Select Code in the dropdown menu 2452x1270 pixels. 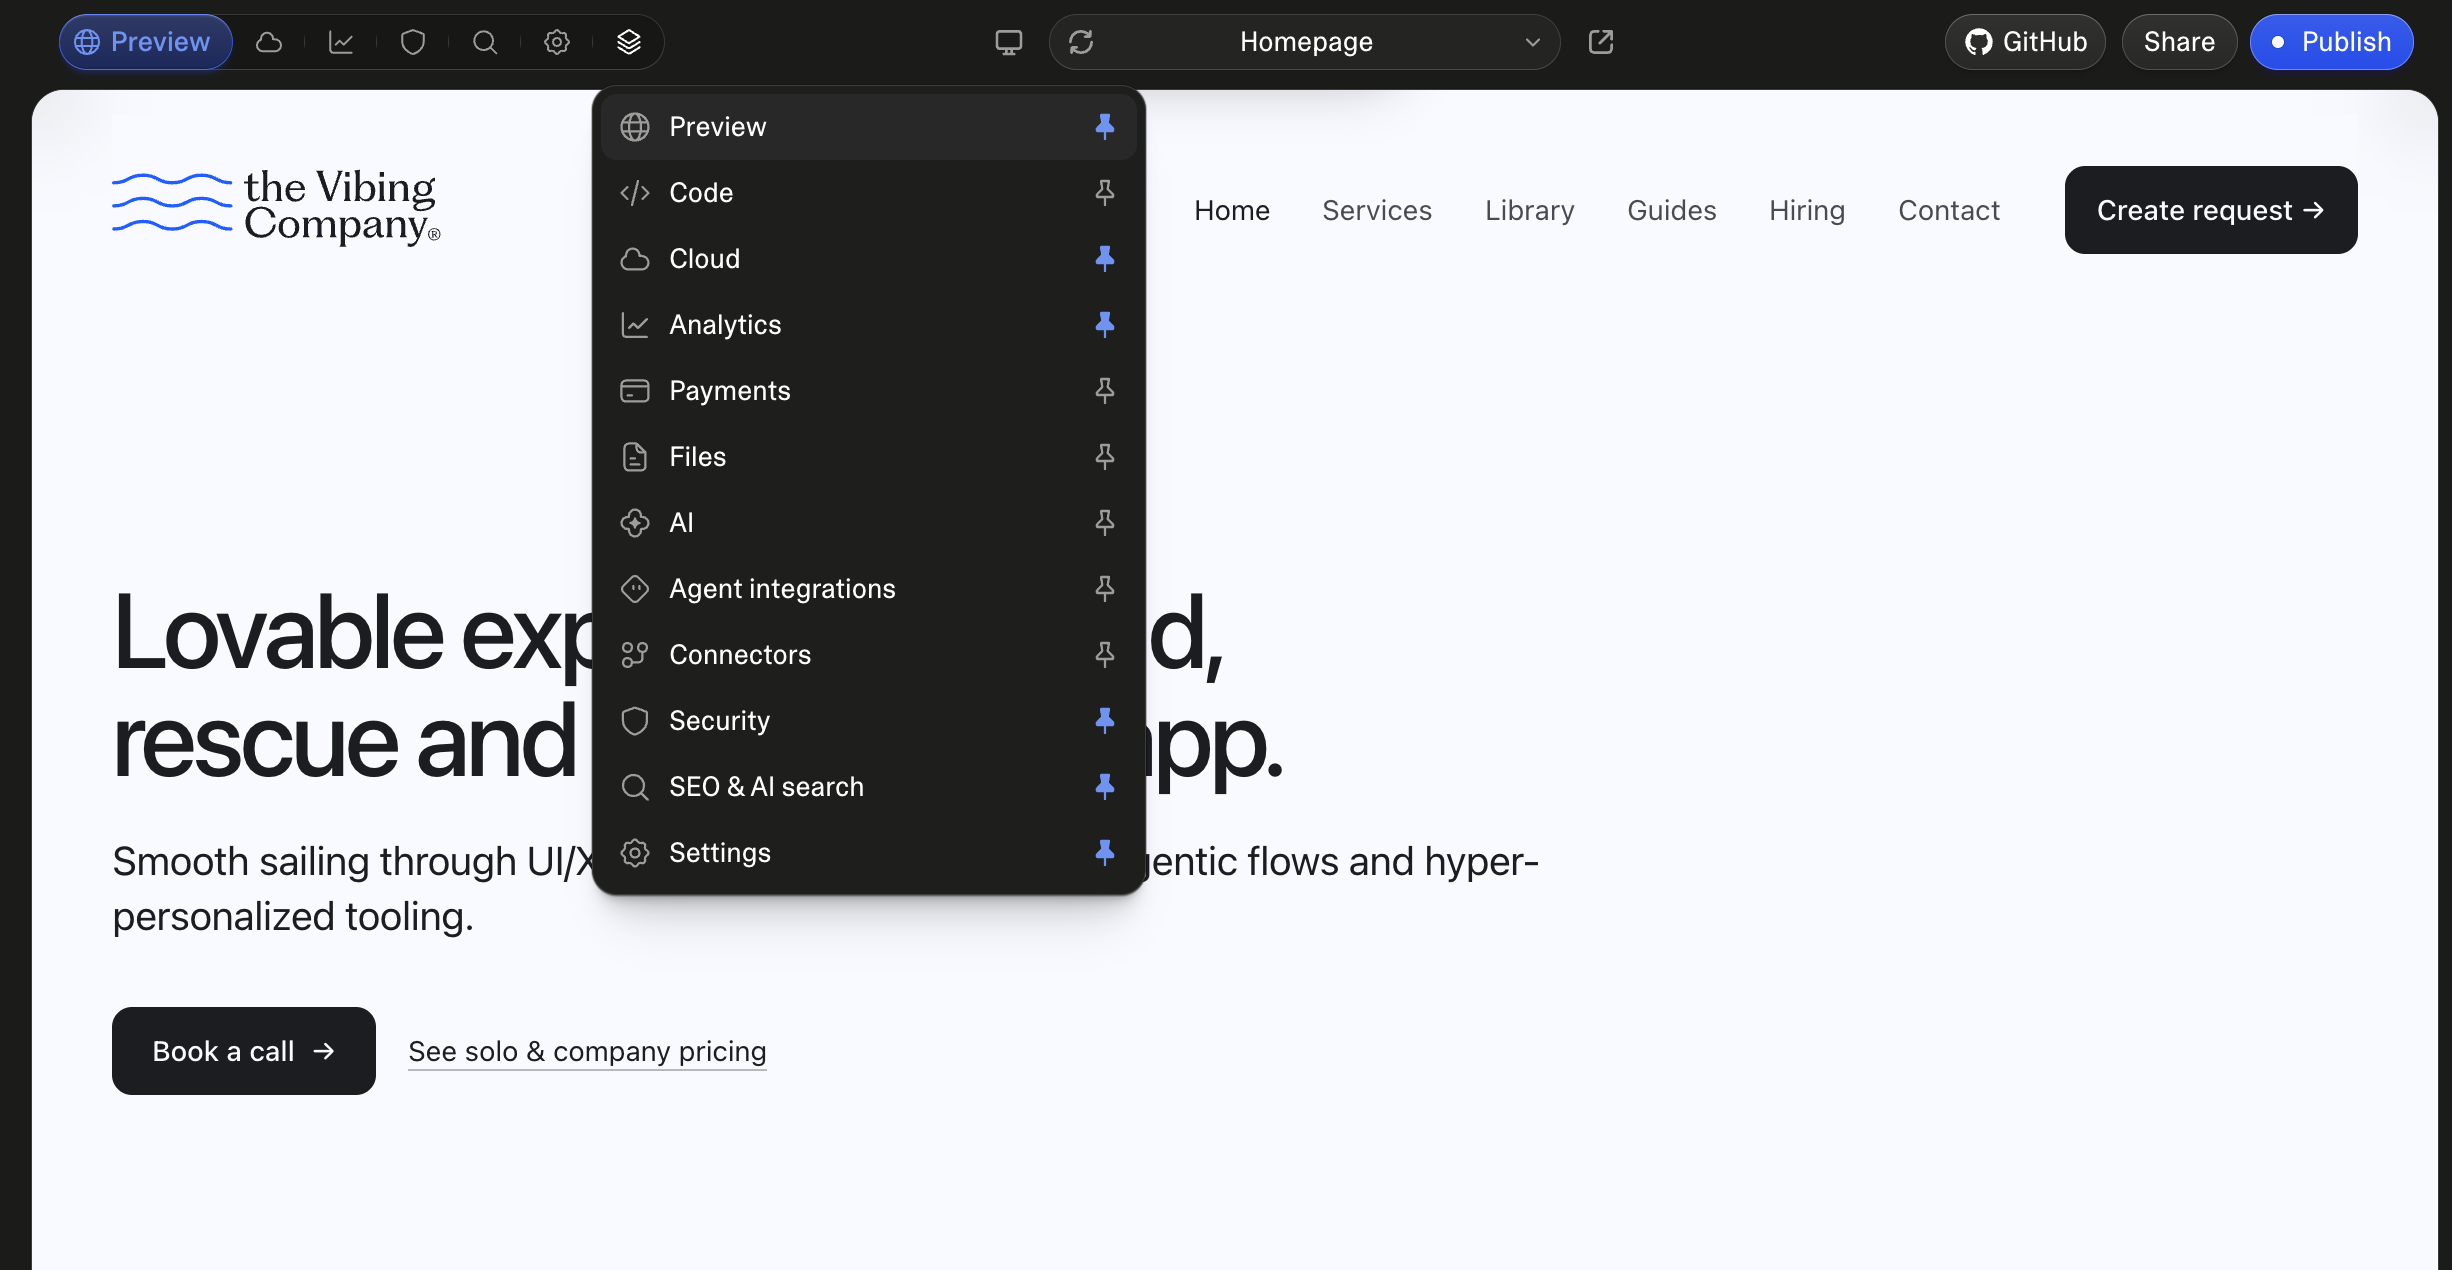click(868, 193)
